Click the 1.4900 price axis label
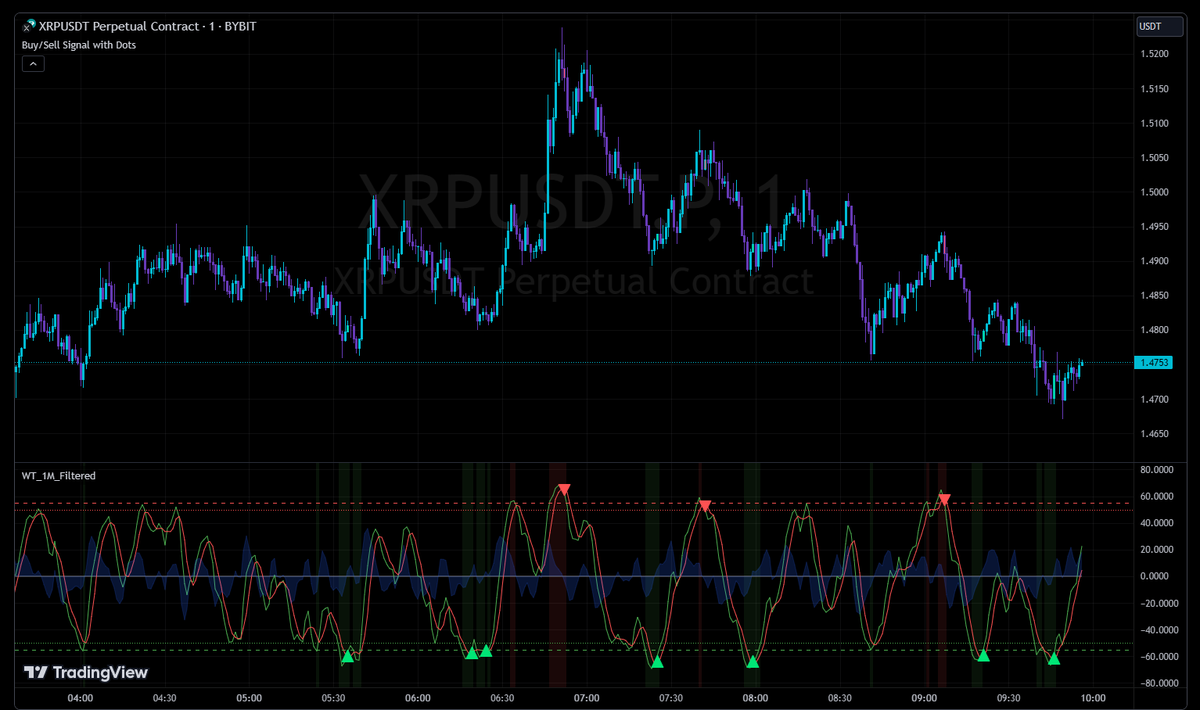This screenshot has height=710, width=1200. point(1153,261)
